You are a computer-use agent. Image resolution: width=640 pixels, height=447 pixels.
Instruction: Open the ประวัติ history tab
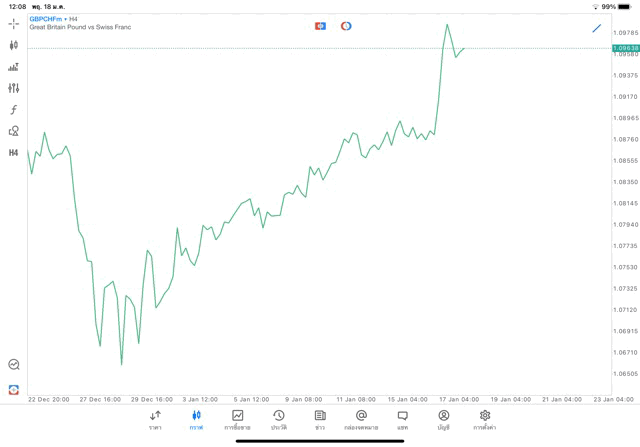coord(279,420)
